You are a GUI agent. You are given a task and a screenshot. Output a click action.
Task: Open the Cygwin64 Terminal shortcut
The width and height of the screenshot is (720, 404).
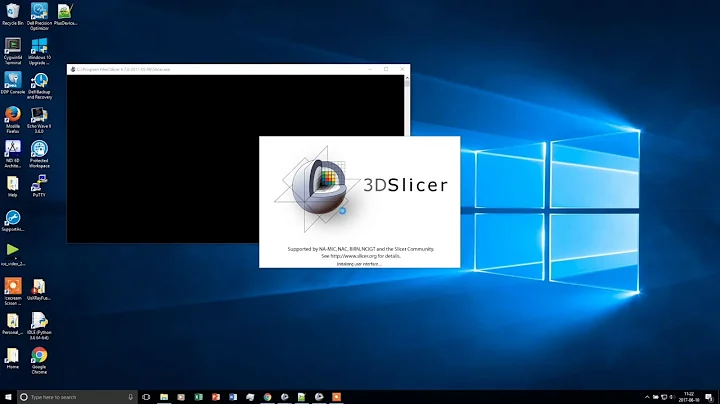(x=12, y=51)
